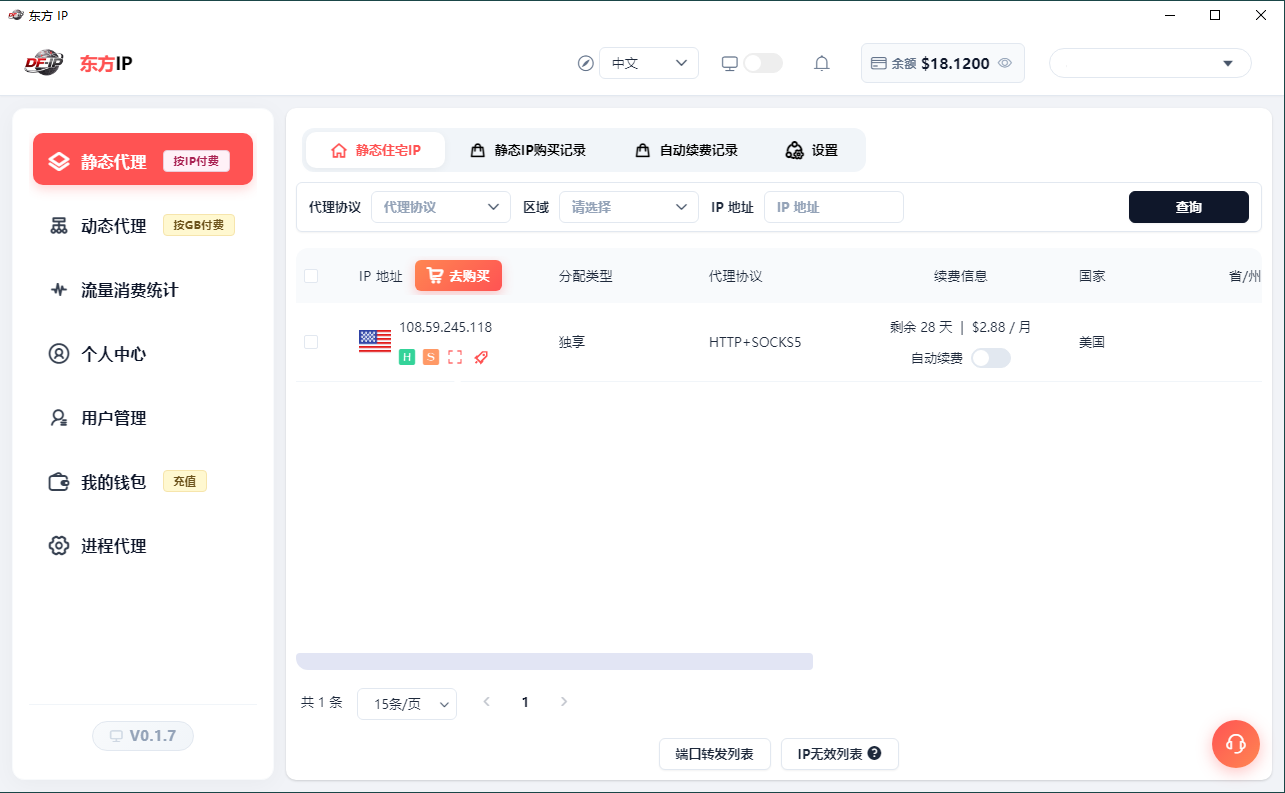
Task: Click the red fullscreen bracket icon on the IP row
Action: (x=456, y=357)
